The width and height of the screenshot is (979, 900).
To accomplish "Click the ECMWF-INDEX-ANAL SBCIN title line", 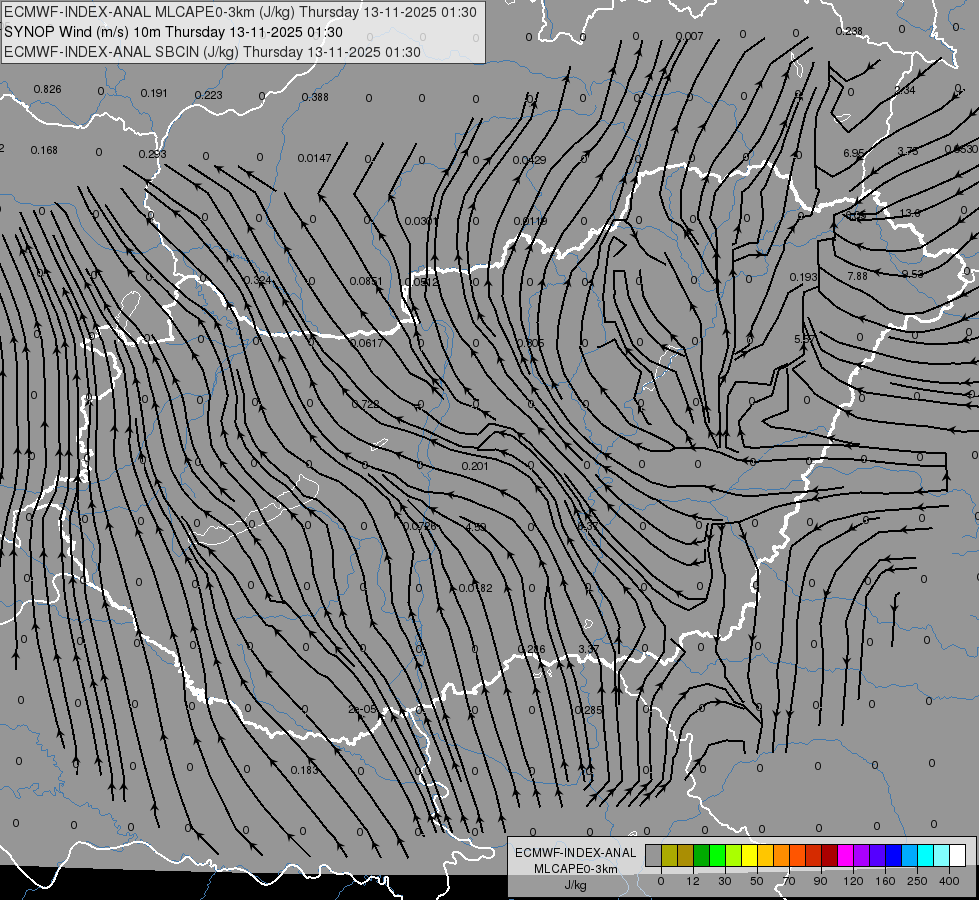I will point(212,52).
